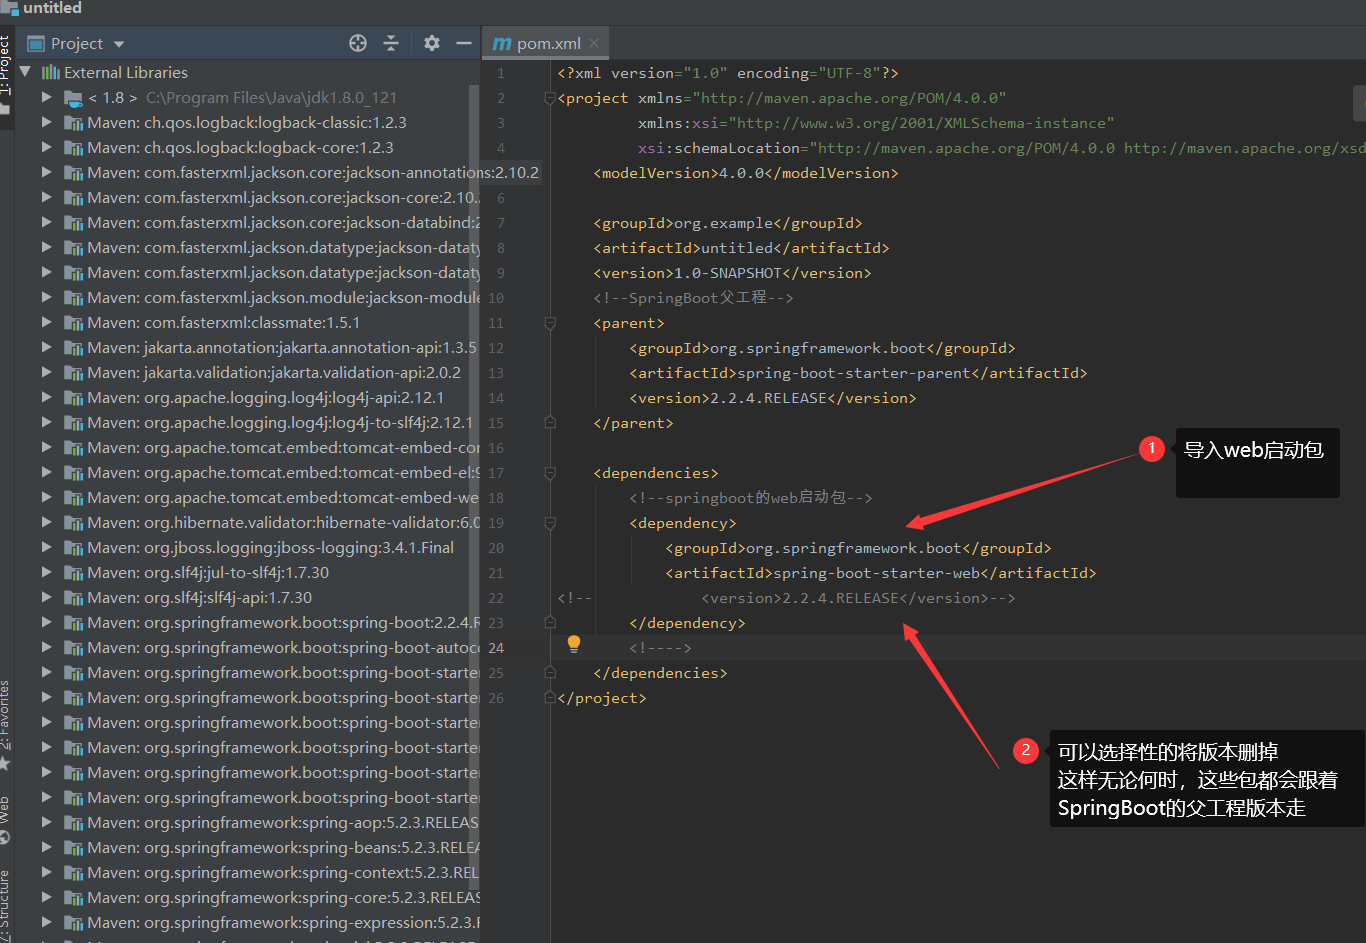Viewport: 1366px width, 943px height.
Task: Expand the log4j-to-slf4j library node
Action: [x=46, y=422]
